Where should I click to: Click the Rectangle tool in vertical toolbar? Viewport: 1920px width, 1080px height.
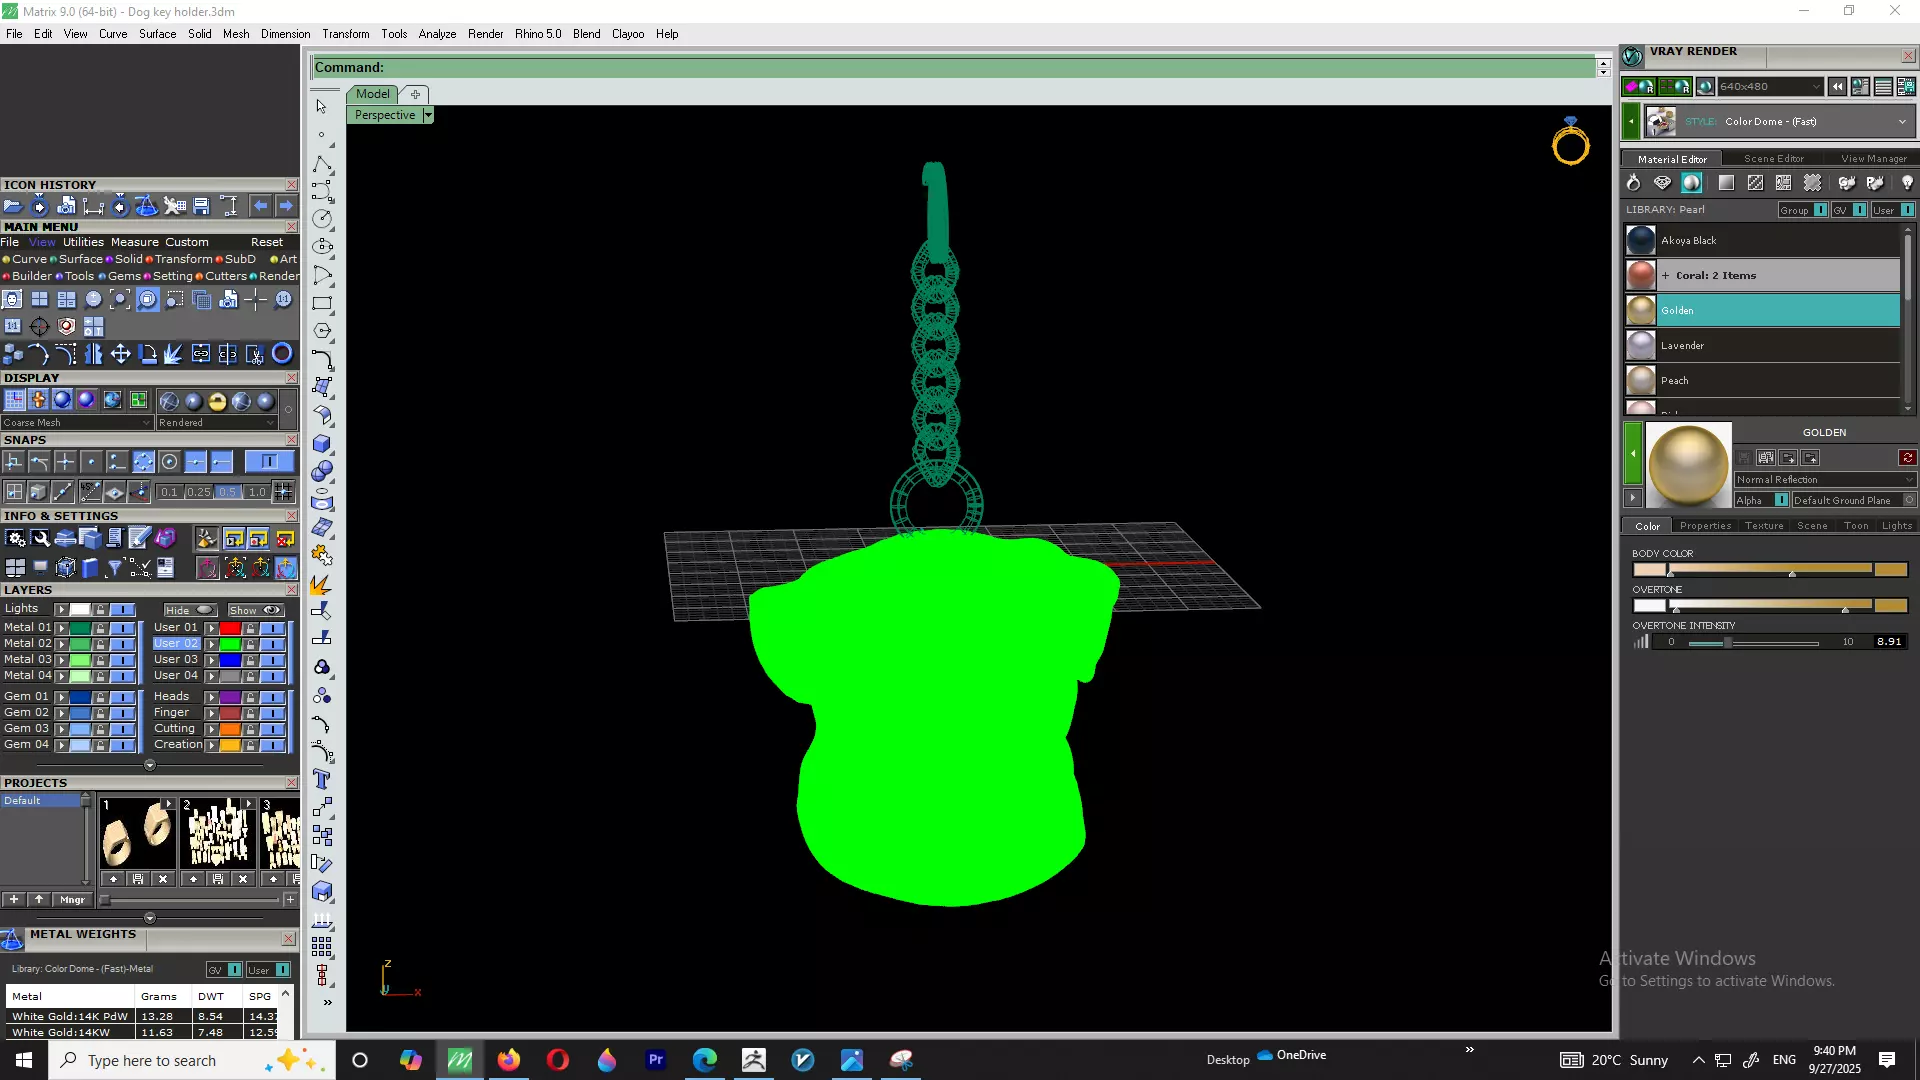322,303
